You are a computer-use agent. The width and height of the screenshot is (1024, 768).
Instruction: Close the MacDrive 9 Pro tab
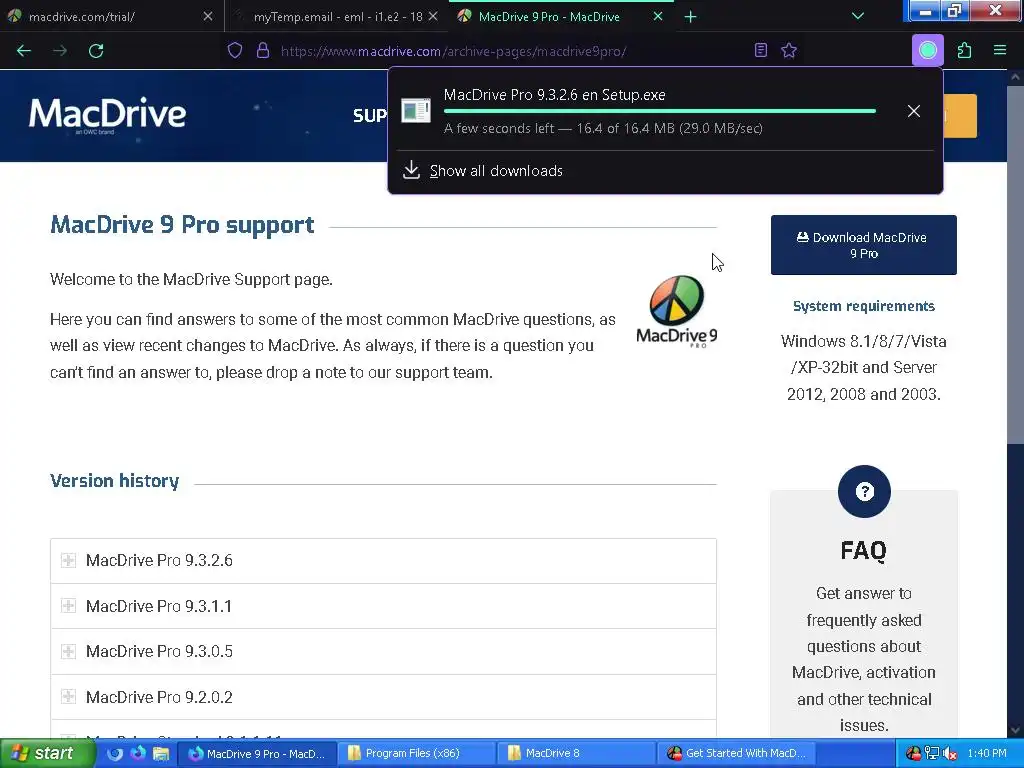coord(658,16)
